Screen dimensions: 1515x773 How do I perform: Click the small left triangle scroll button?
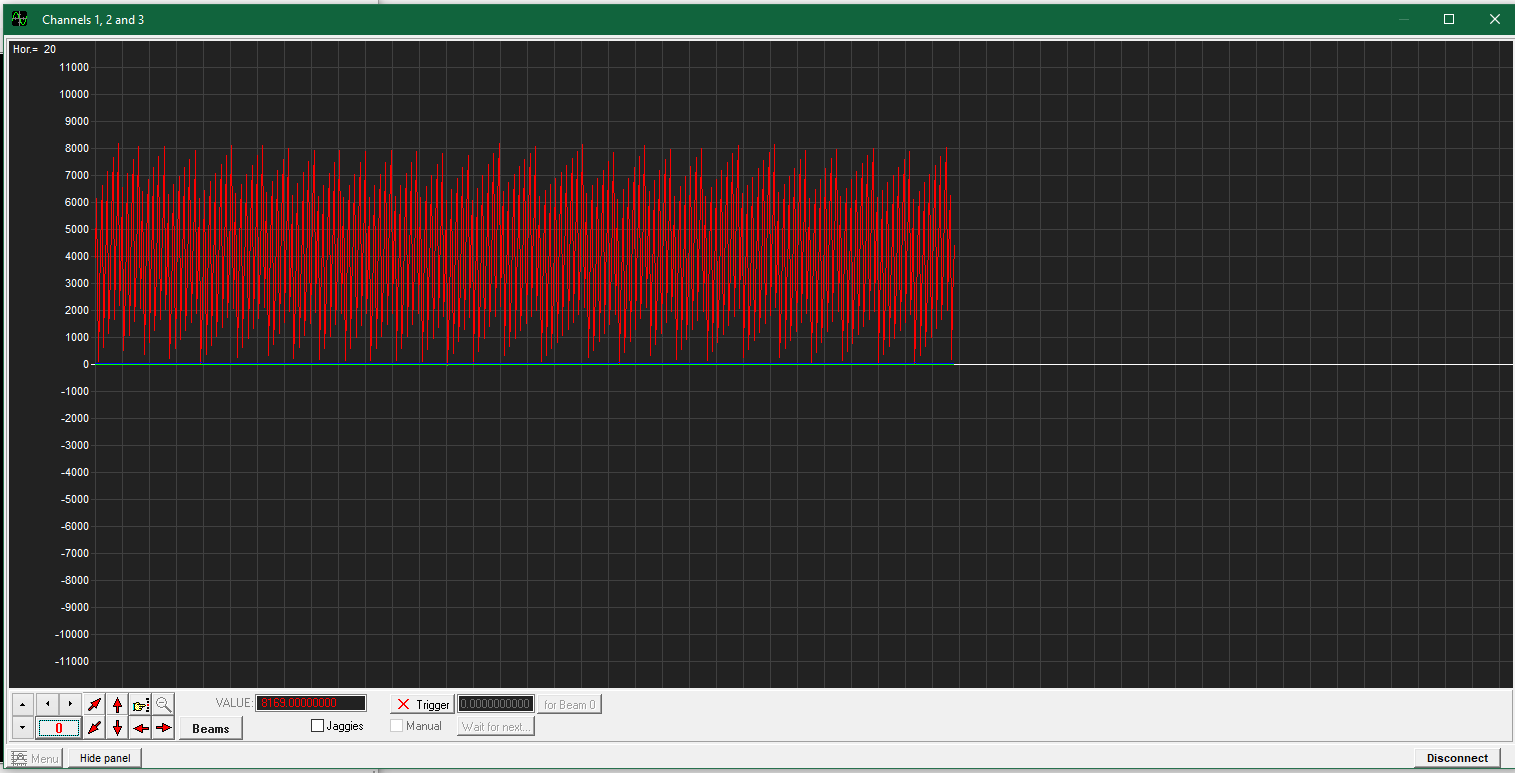47,704
